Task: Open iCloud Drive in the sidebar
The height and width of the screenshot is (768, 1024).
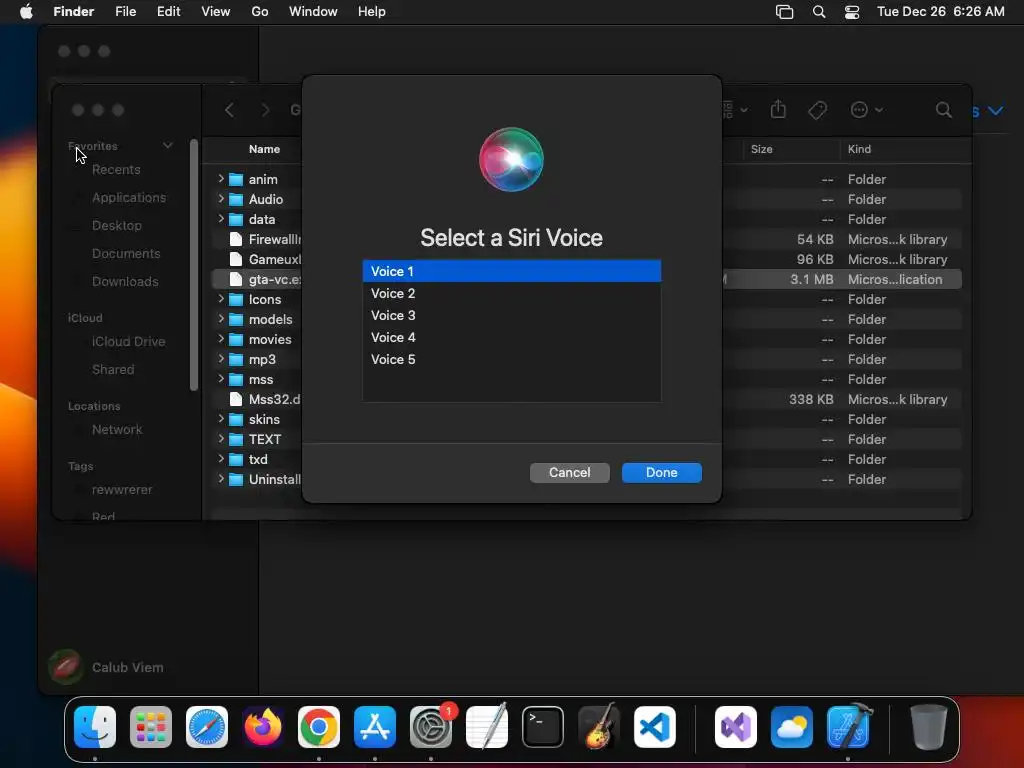Action: [128, 342]
